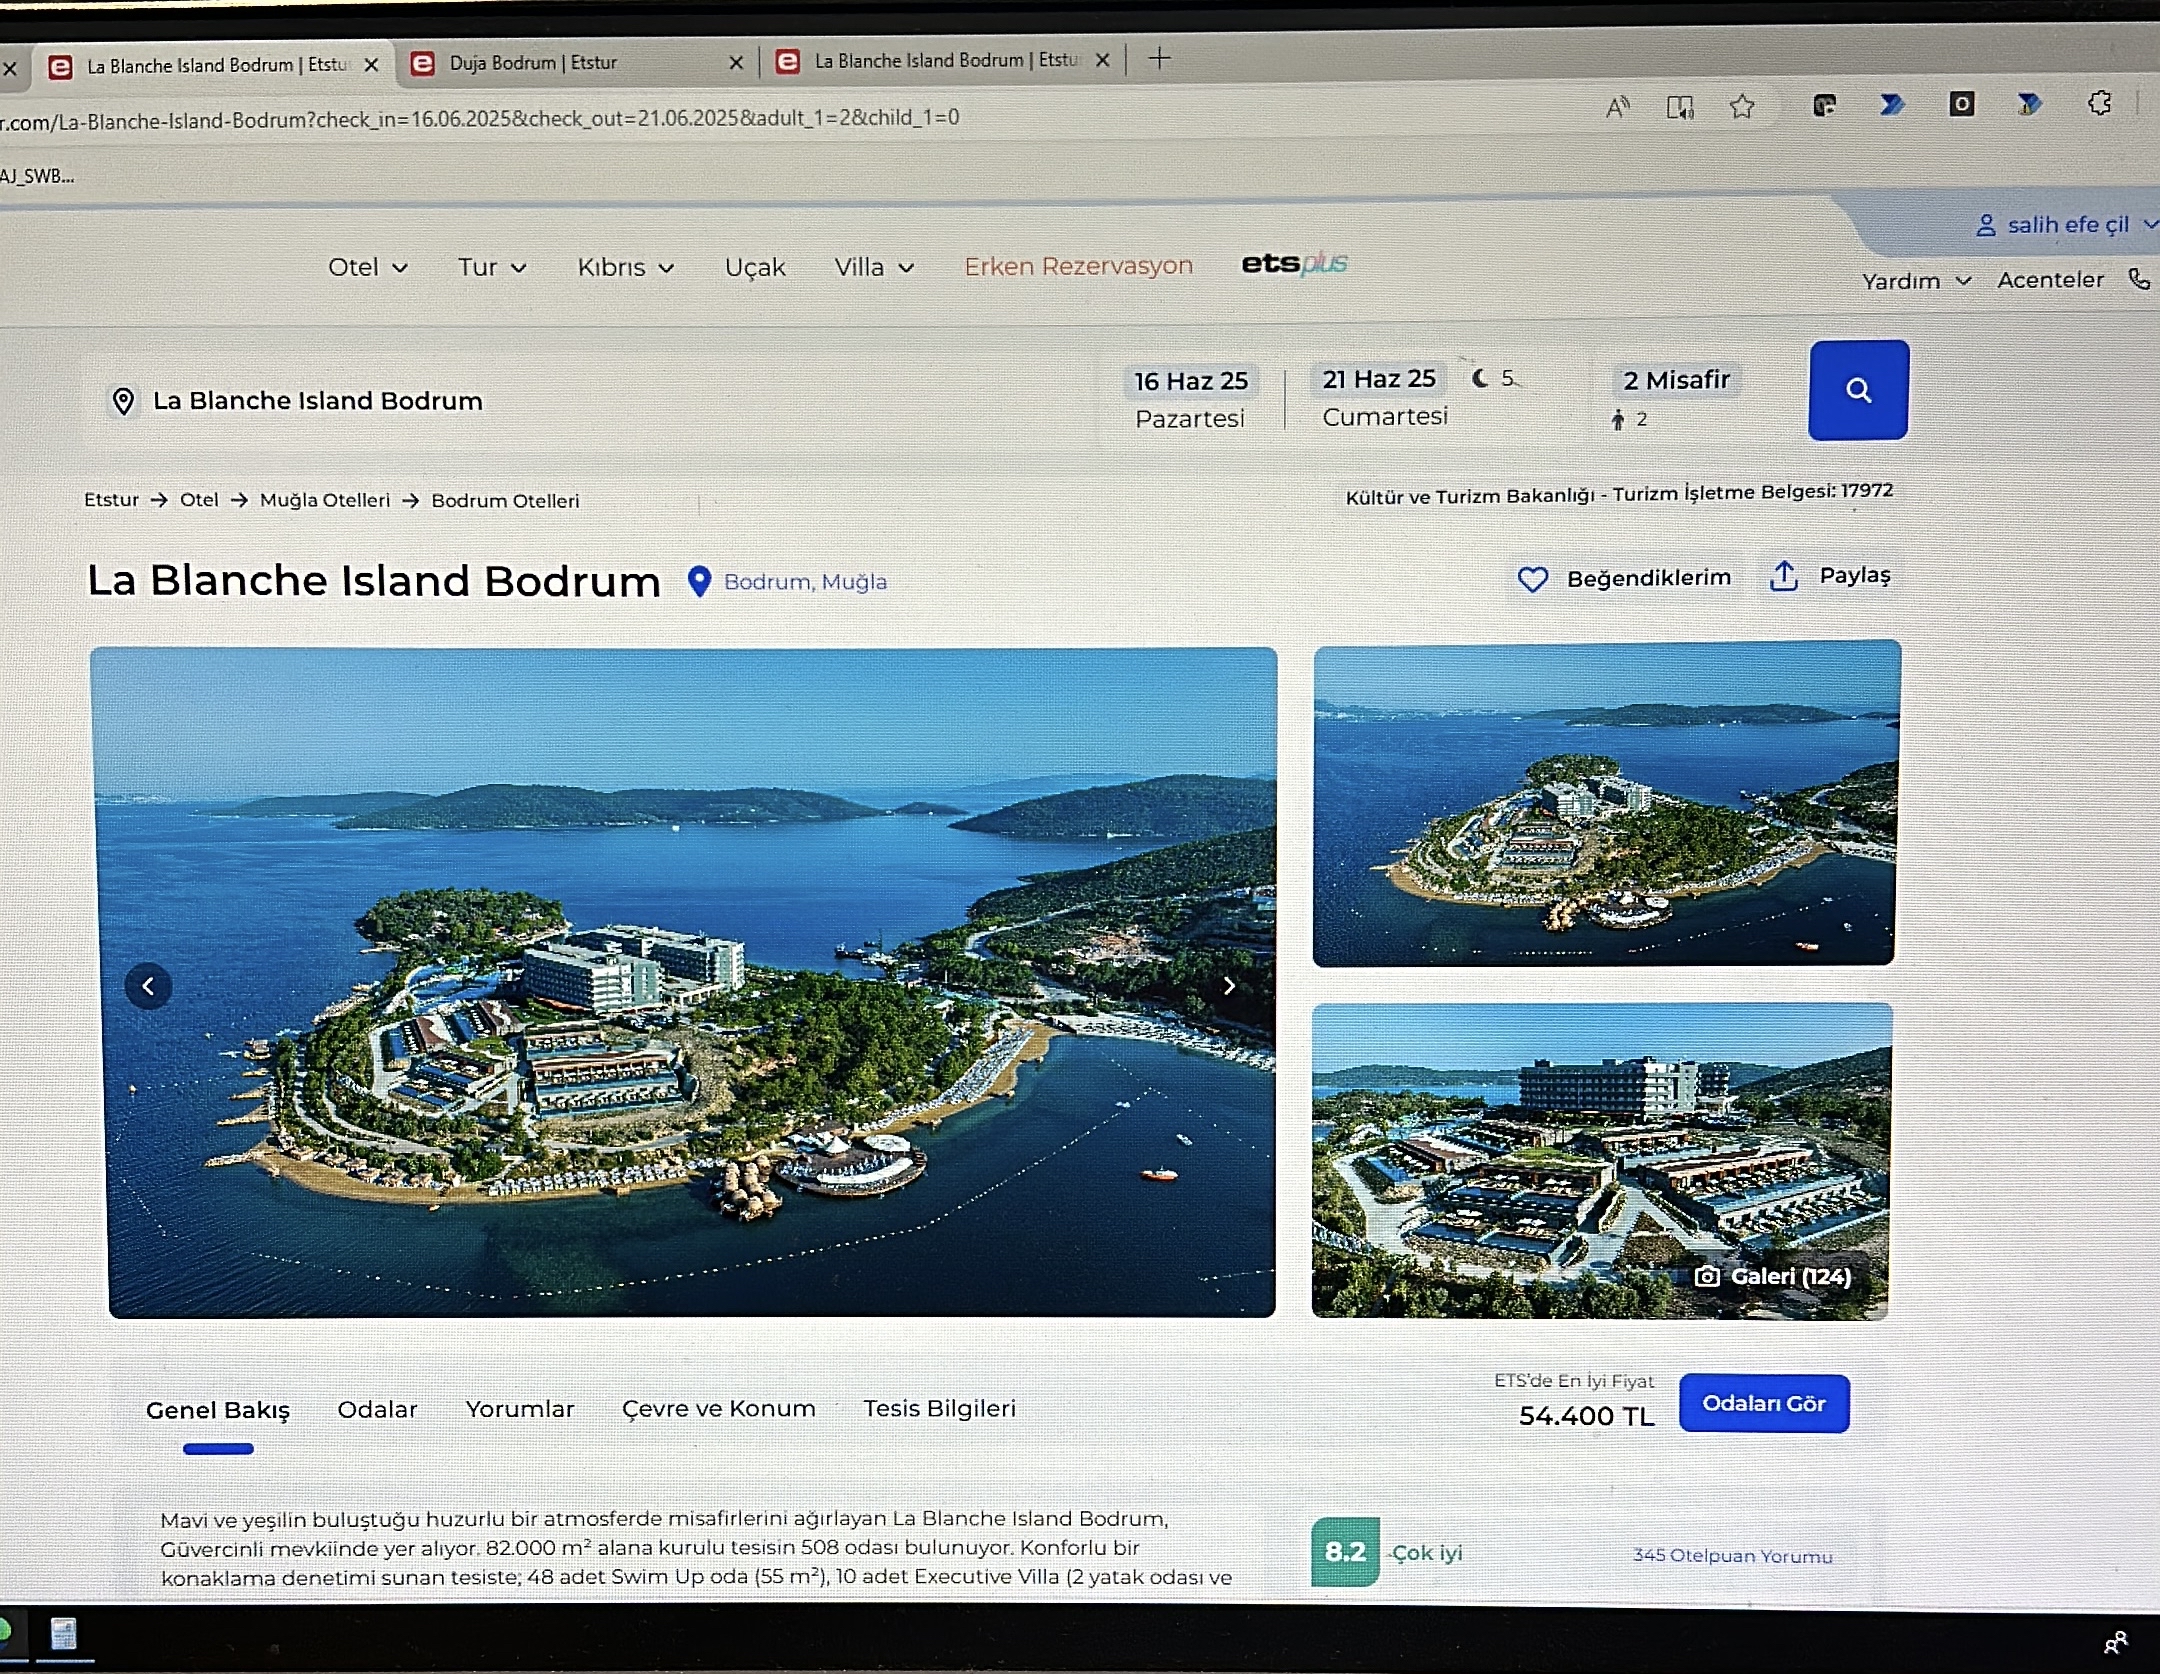Expand the Otel dropdown menu
The image size is (2160, 1674).
[368, 267]
